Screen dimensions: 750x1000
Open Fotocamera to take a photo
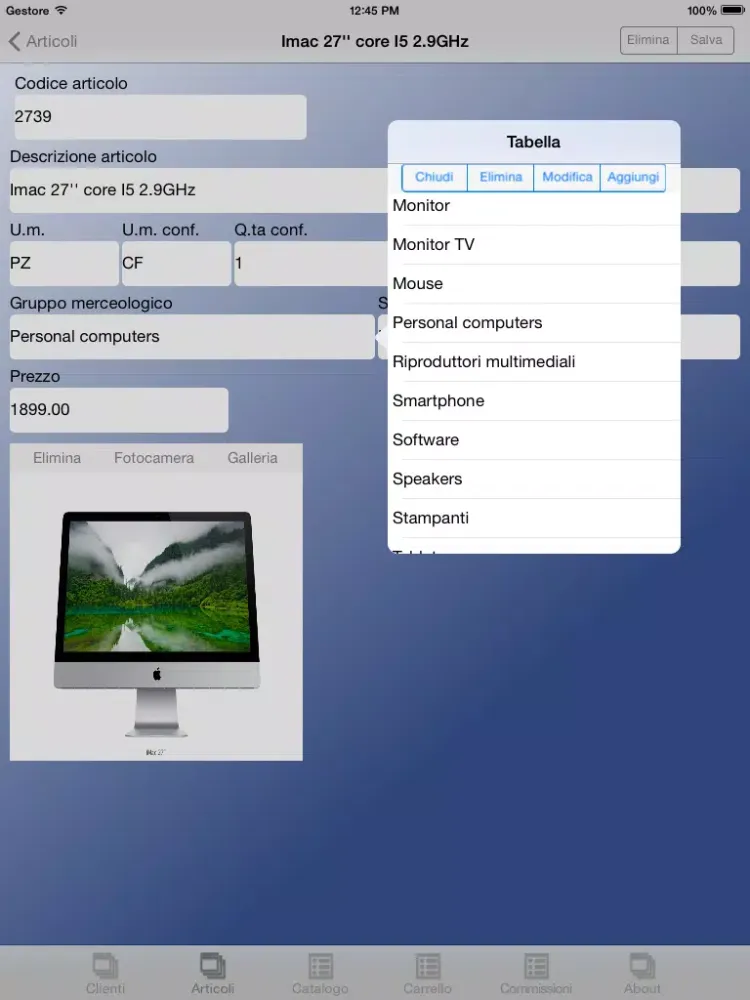(x=154, y=458)
